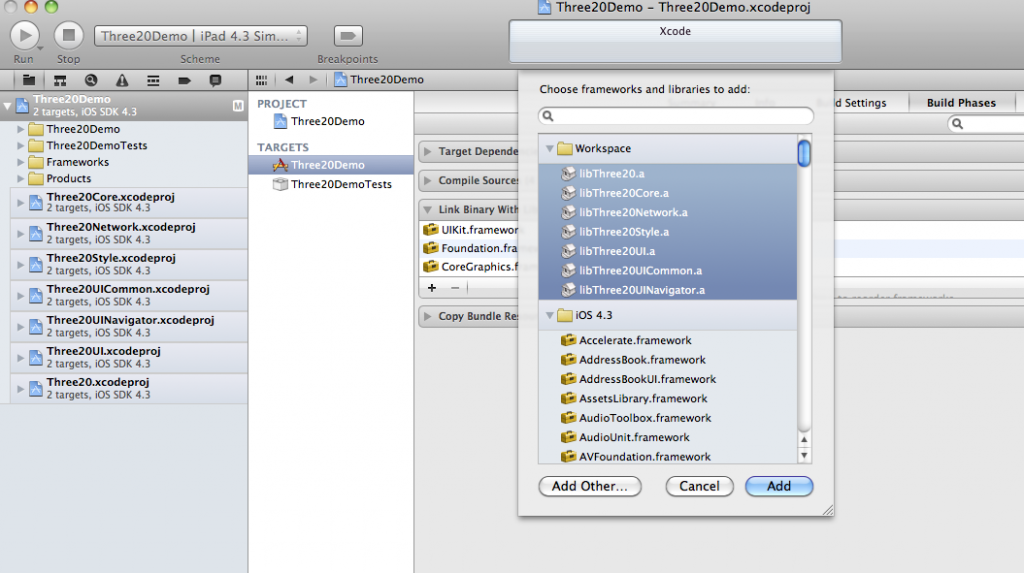
Task: Open the Debug navigator icon
Action: pyautogui.click(x=153, y=80)
